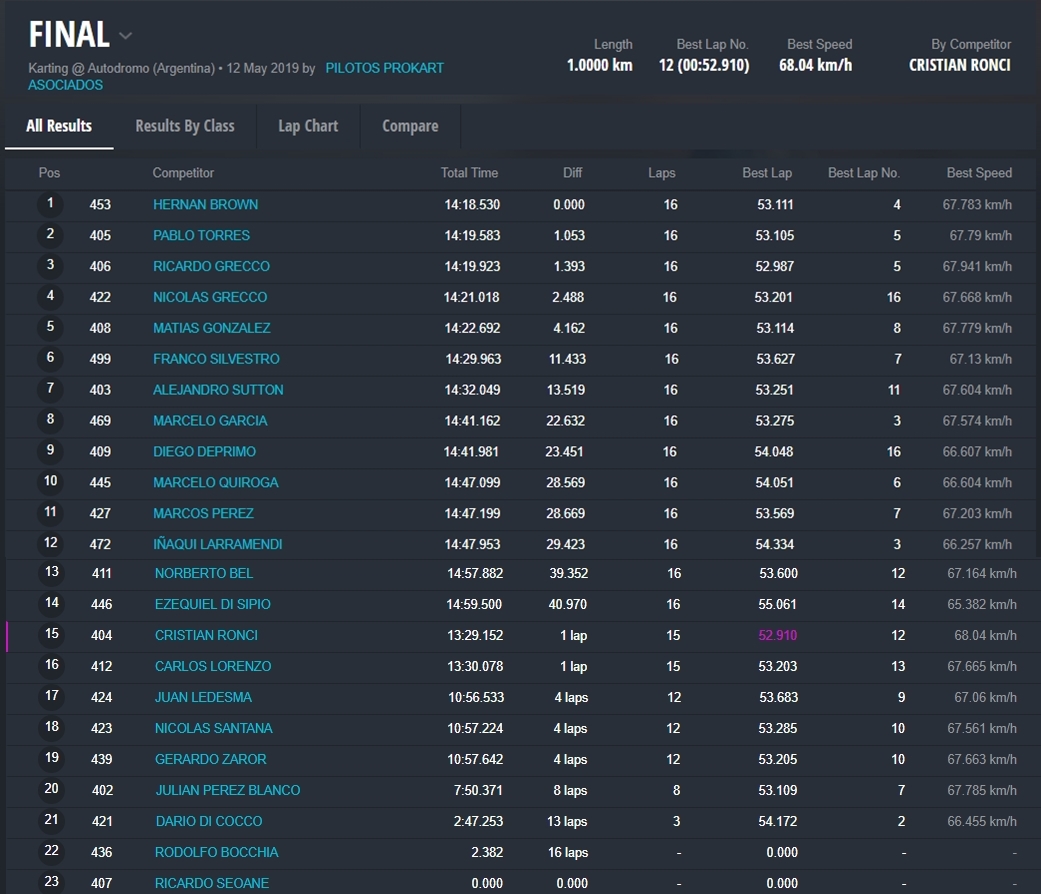The image size is (1041, 894).
Task: Open the PILOTOS PROKART ASOCIADOS organizer link
Action: [x=384, y=68]
